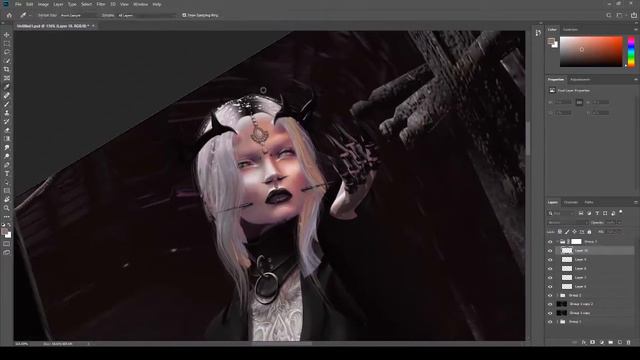This screenshot has height=360, width=640.
Task: Select the Clone Stamp tool
Action: pos(7,113)
